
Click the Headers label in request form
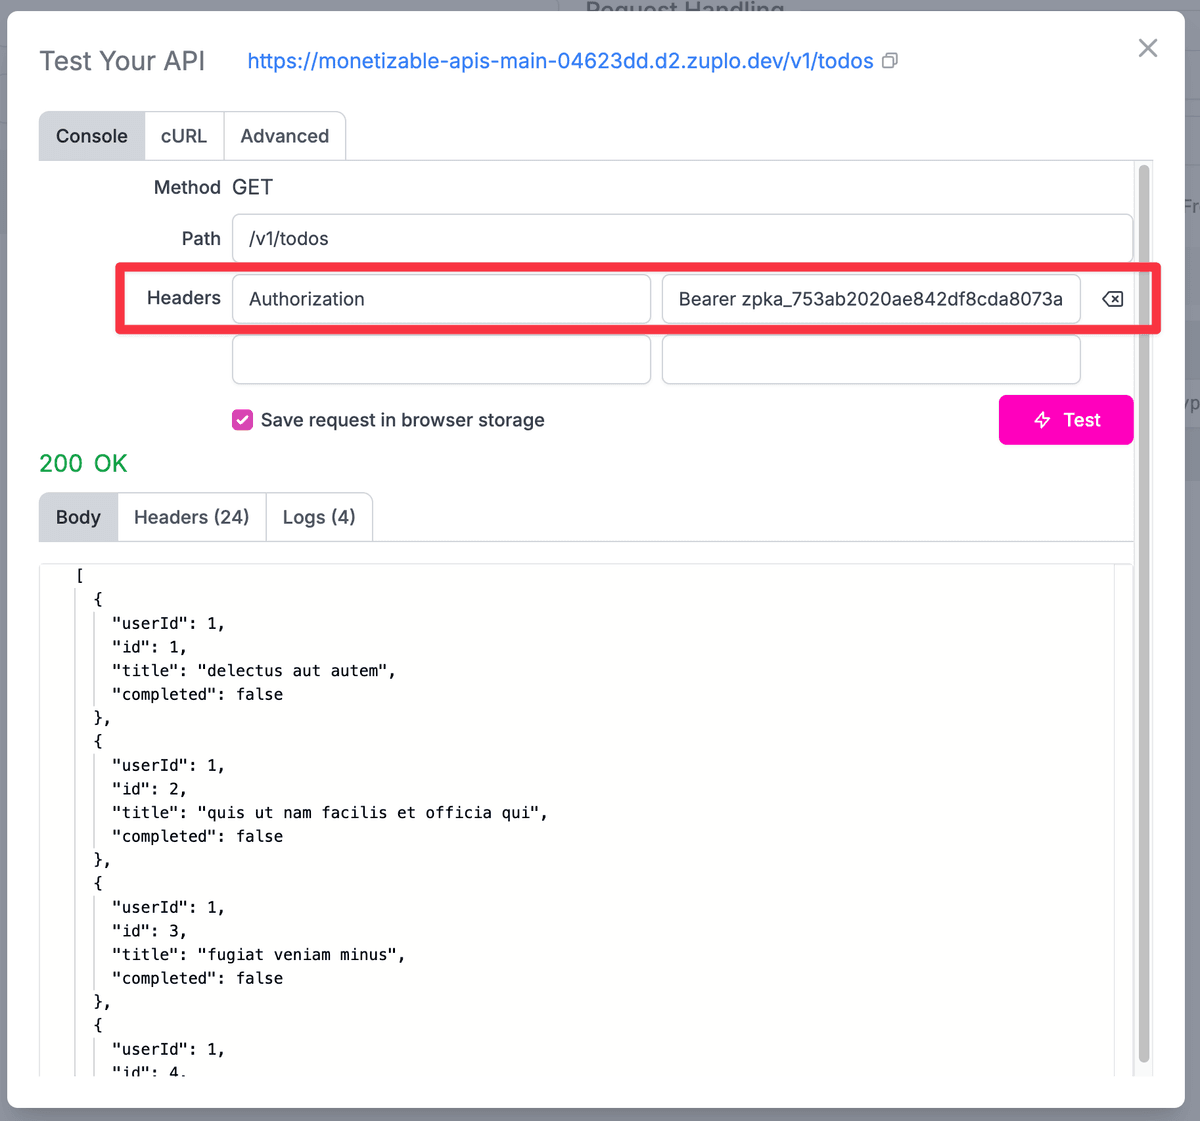[x=184, y=298]
